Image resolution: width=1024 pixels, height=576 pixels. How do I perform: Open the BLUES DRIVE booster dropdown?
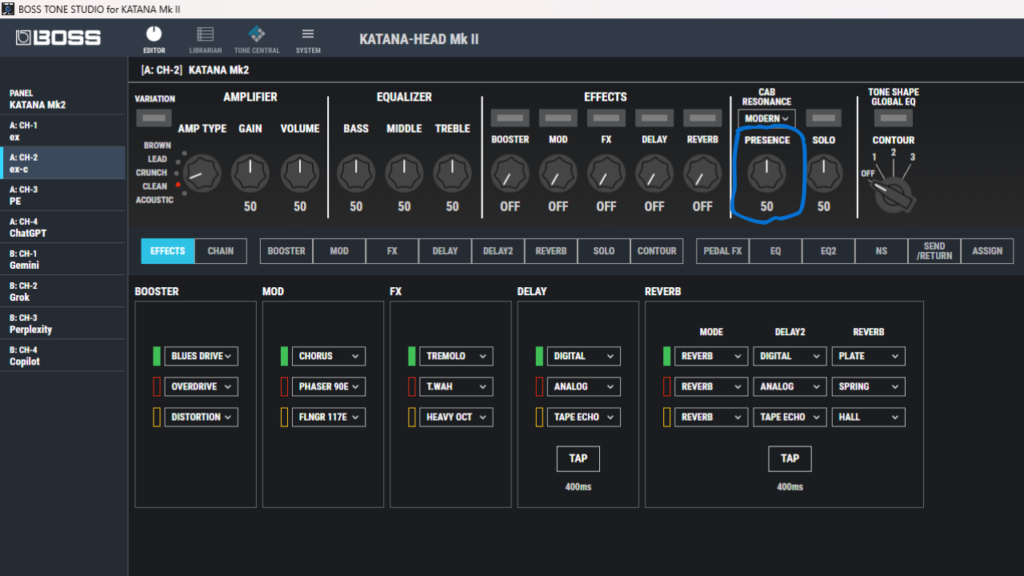point(201,356)
